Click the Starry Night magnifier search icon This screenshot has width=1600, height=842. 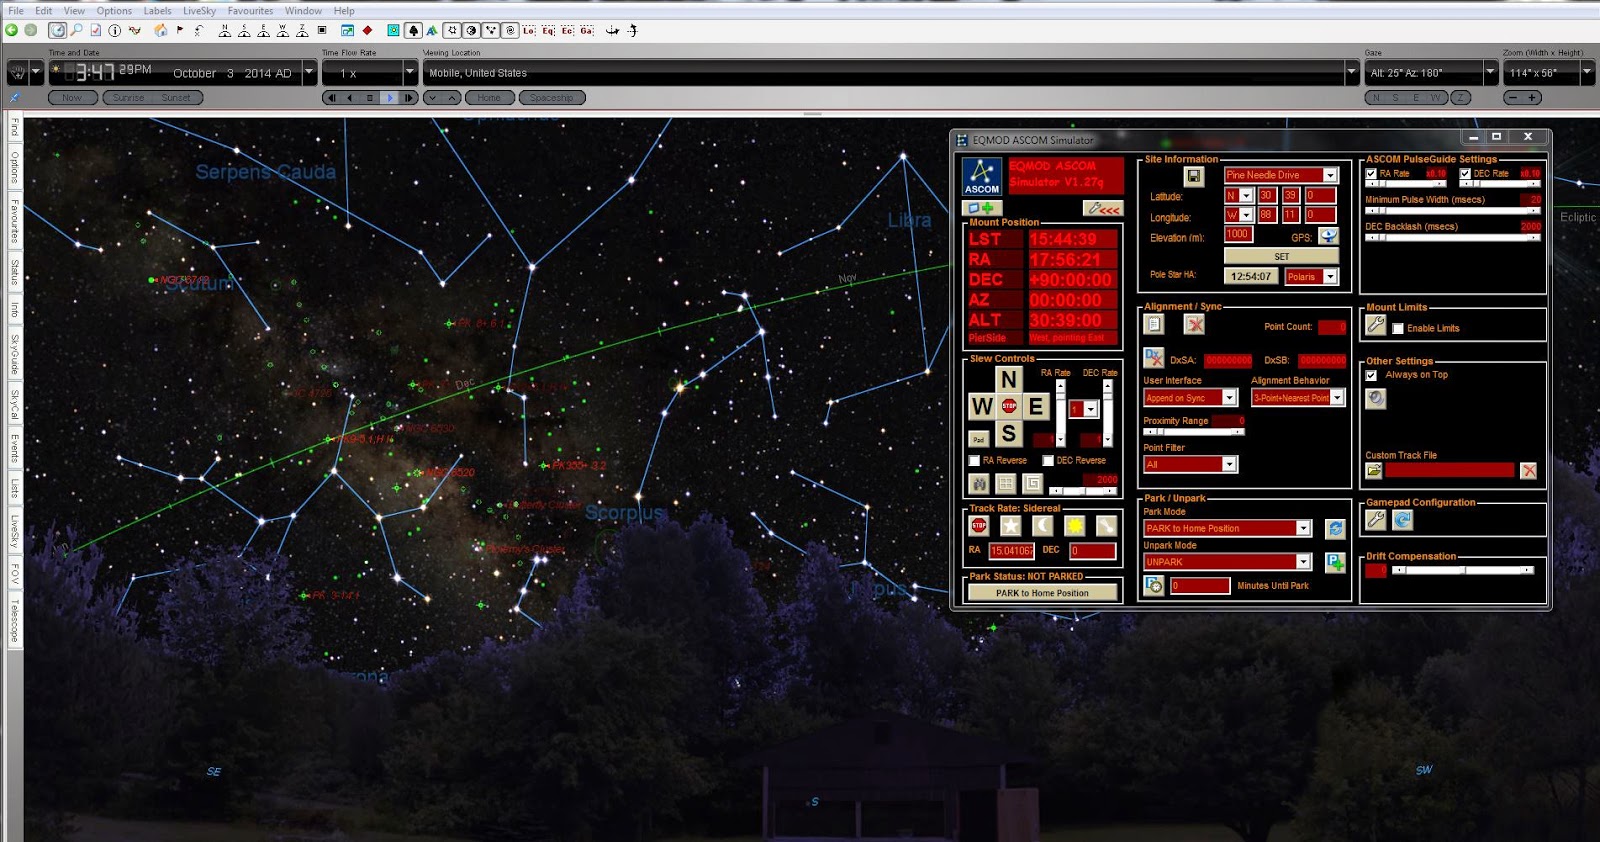[76, 30]
